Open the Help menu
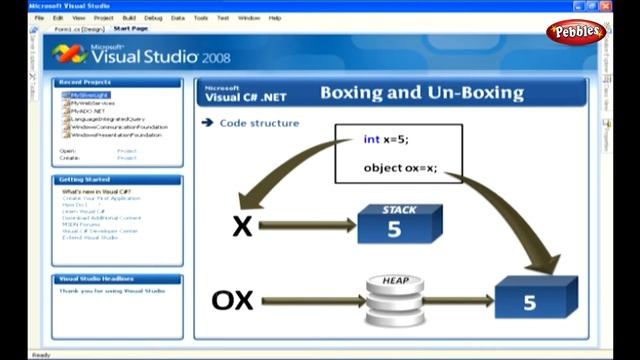The image size is (640, 360). click(275, 18)
